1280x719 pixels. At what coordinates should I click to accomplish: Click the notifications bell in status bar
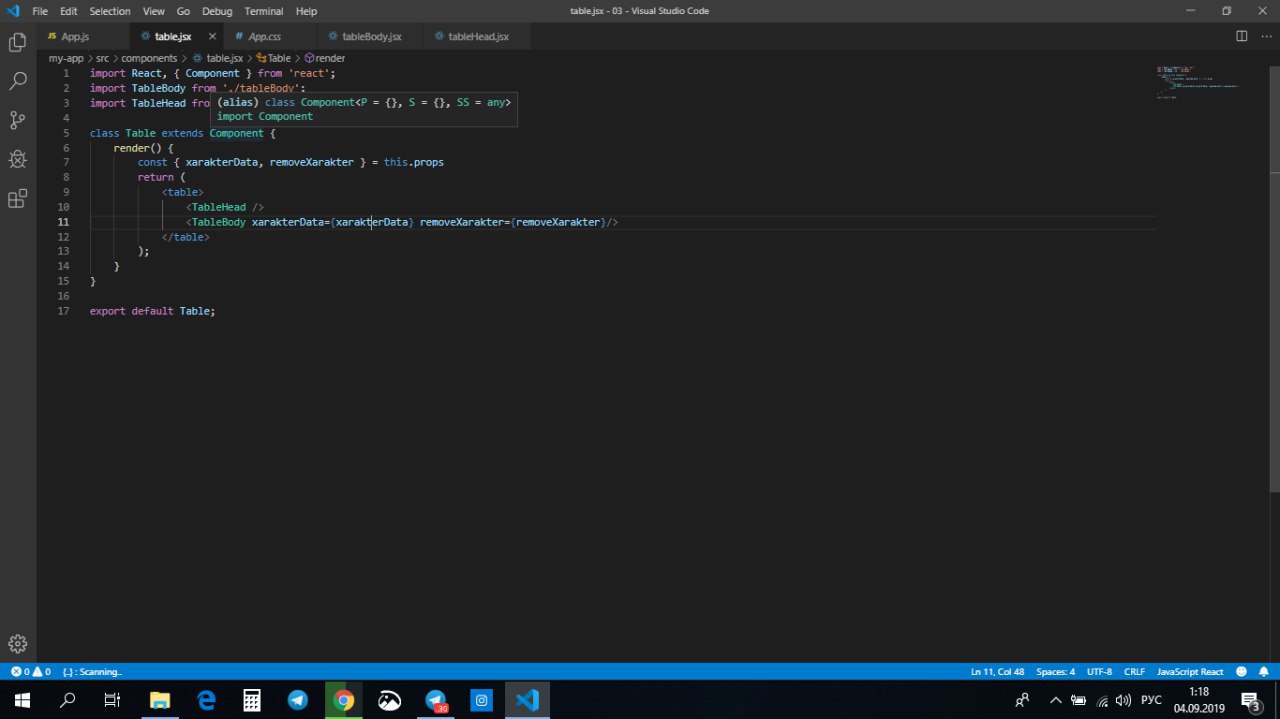tap(1264, 672)
